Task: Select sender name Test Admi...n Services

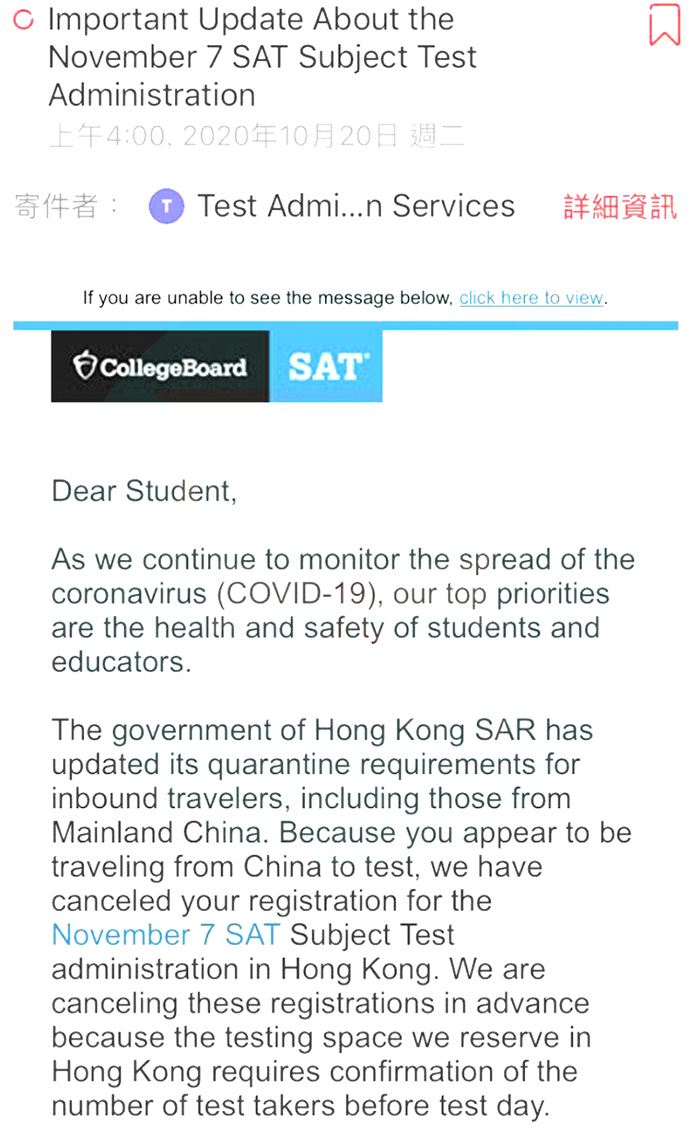Action: click(356, 206)
